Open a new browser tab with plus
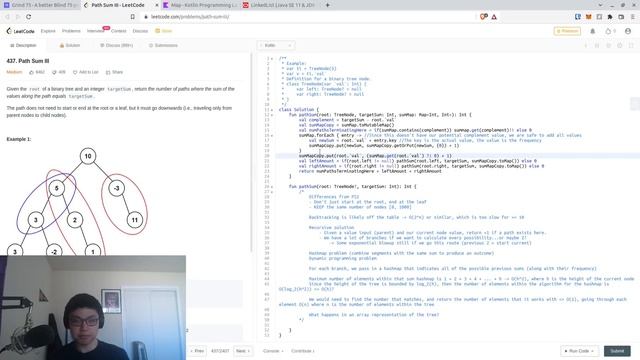 (327, 5)
